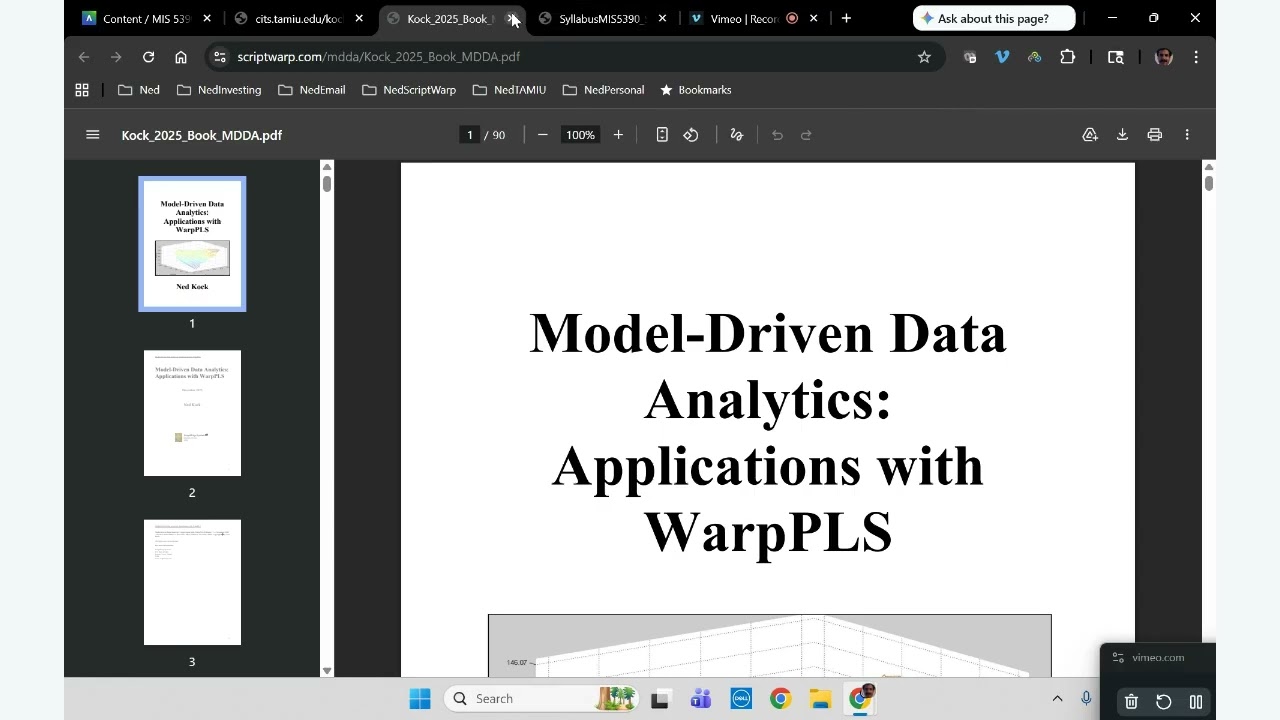The height and width of the screenshot is (720, 1280).
Task: Close the Kock_2025_Book tab
Action: [512, 18]
